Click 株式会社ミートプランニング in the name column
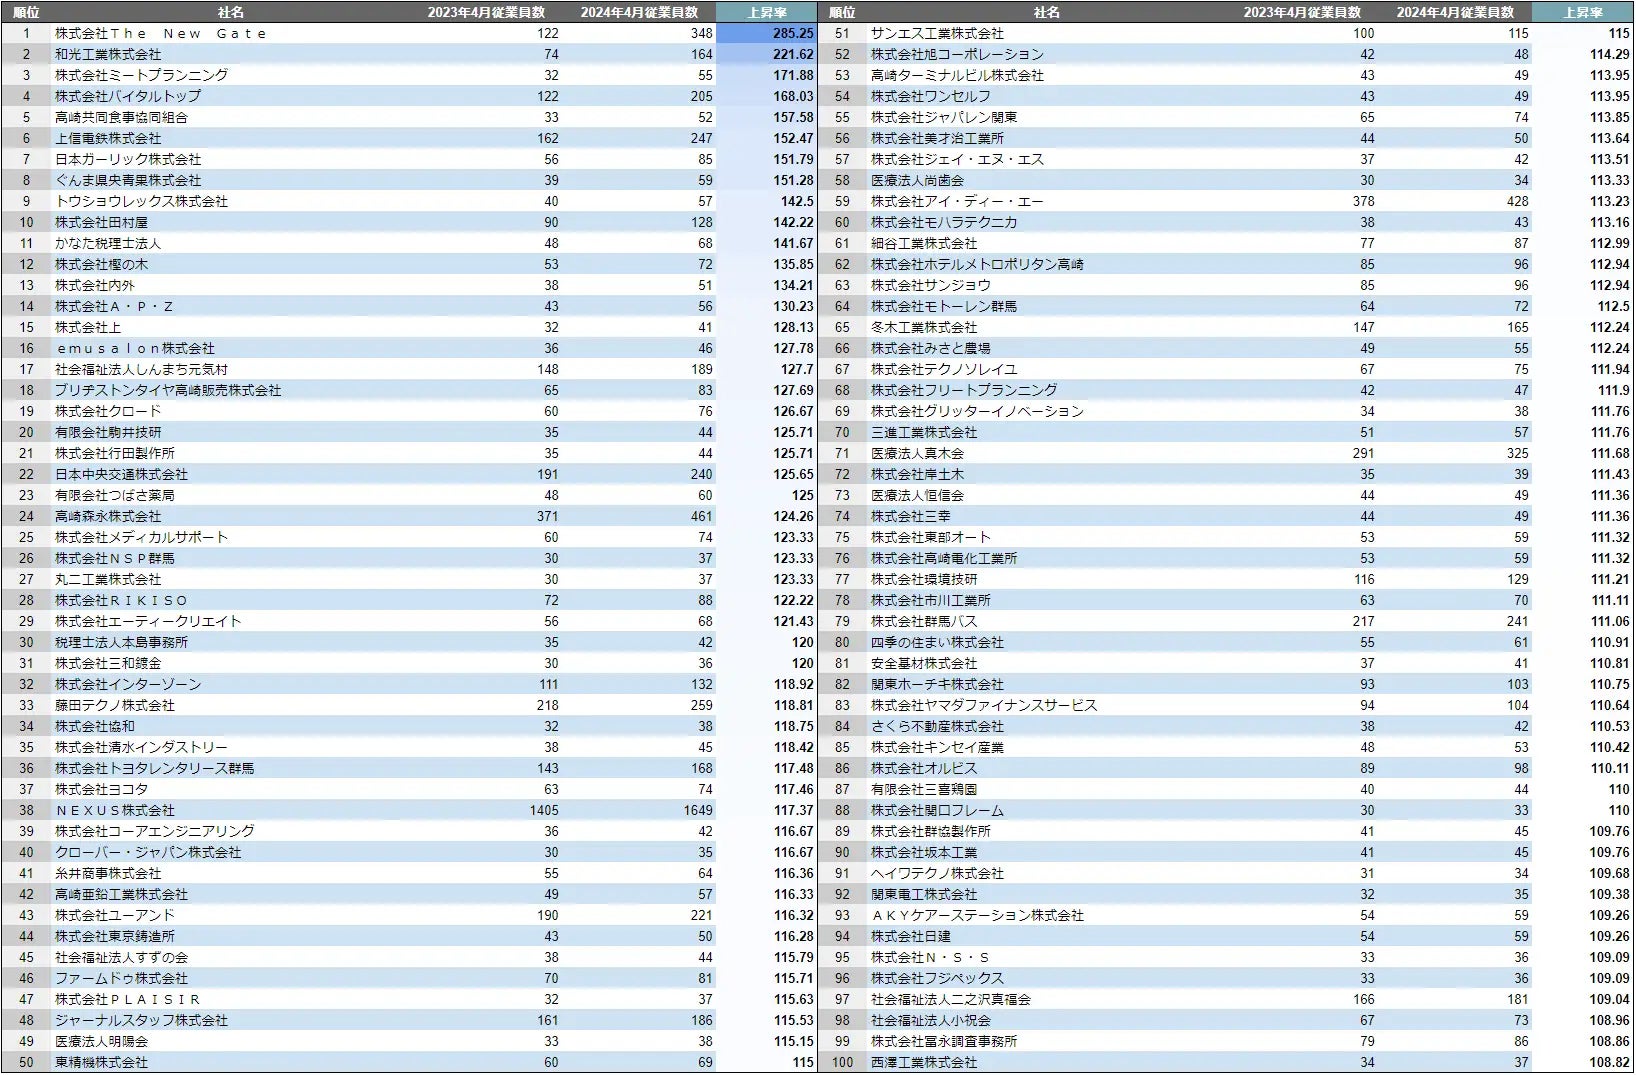This screenshot has height=1075, width=1636. (x=141, y=75)
